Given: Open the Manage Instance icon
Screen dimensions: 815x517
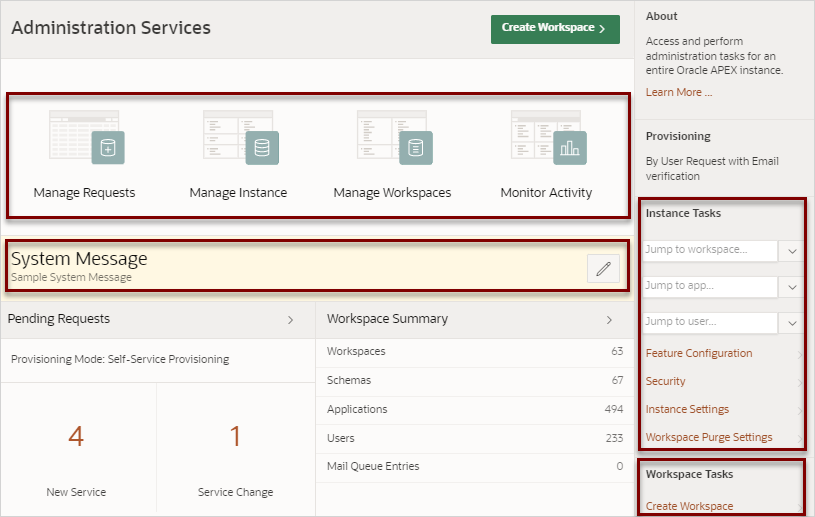Looking at the screenshot, I should (239, 138).
